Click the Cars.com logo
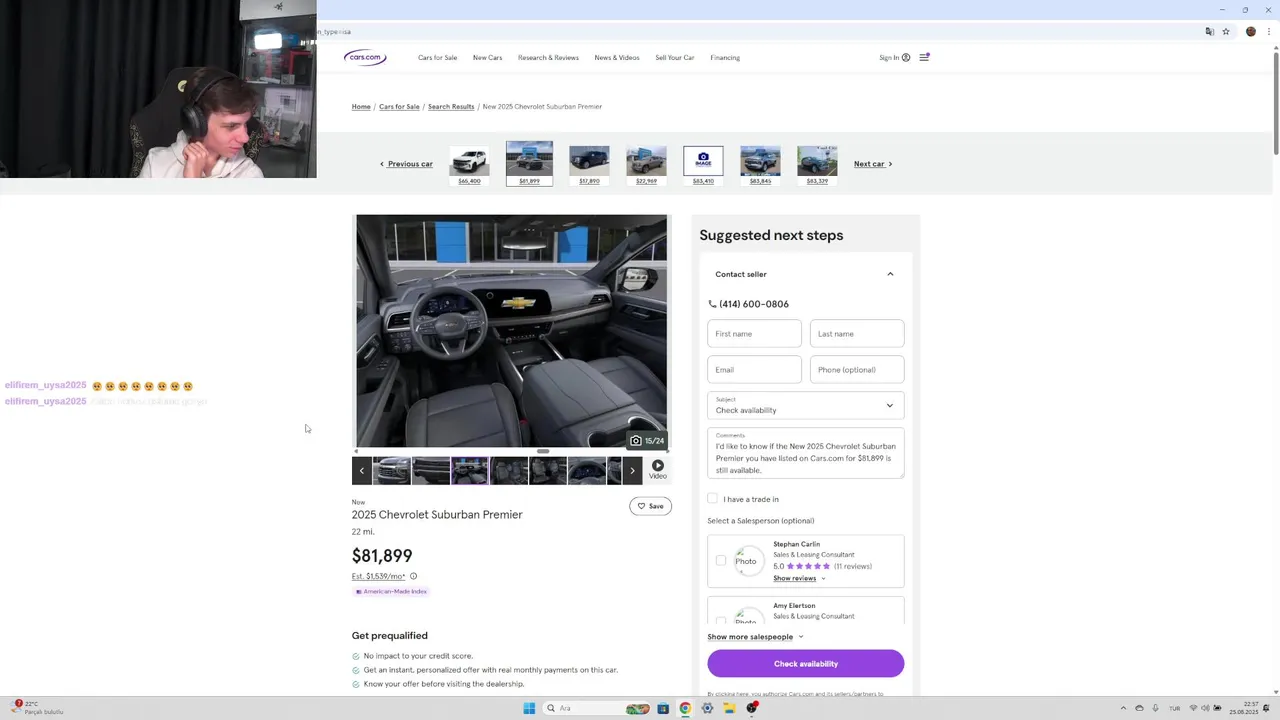The image size is (1280, 720). pos(365,57)
